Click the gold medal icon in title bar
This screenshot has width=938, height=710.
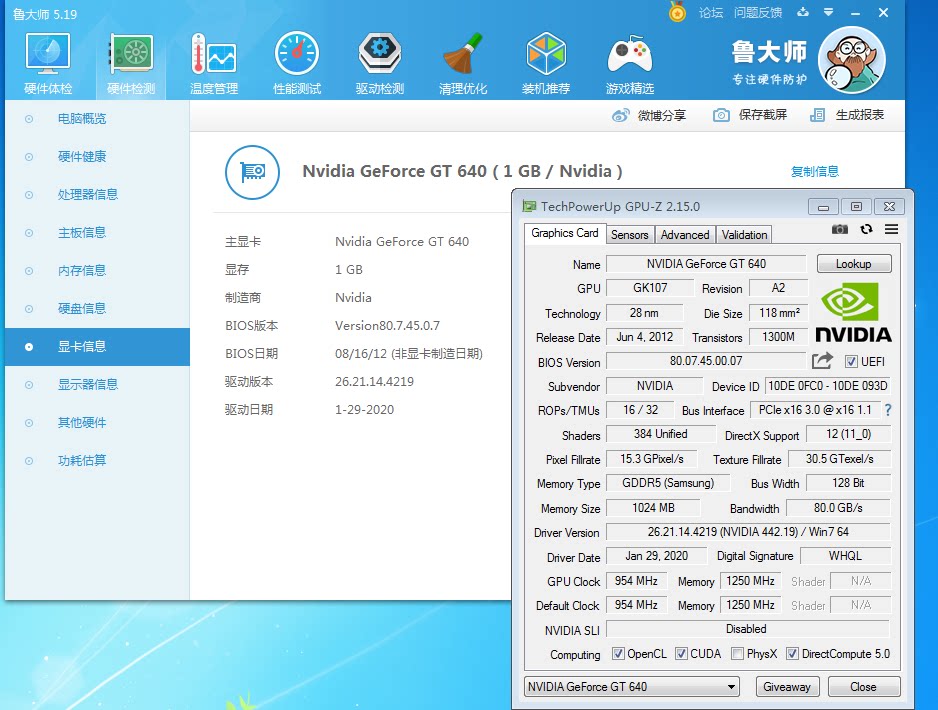click(677, 12)
